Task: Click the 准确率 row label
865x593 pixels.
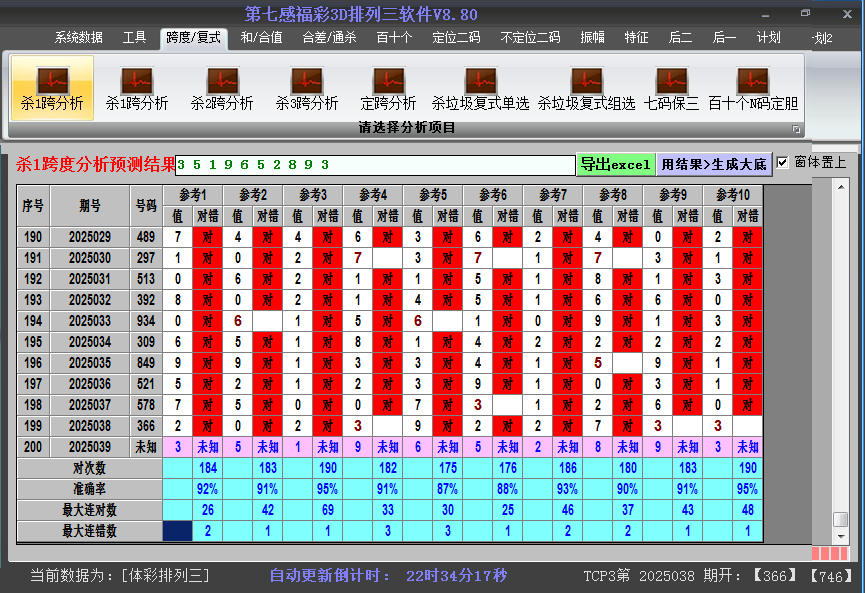Action: [89, 489]
